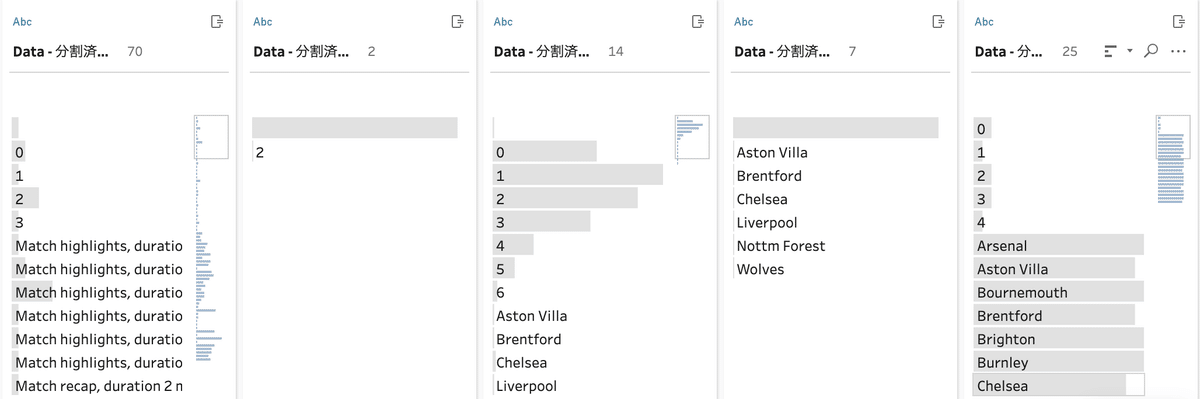Open Abc type dropdown of the 7-value field
The width and height of the screenshot is (1200, 399).
(x=743, y=21)
